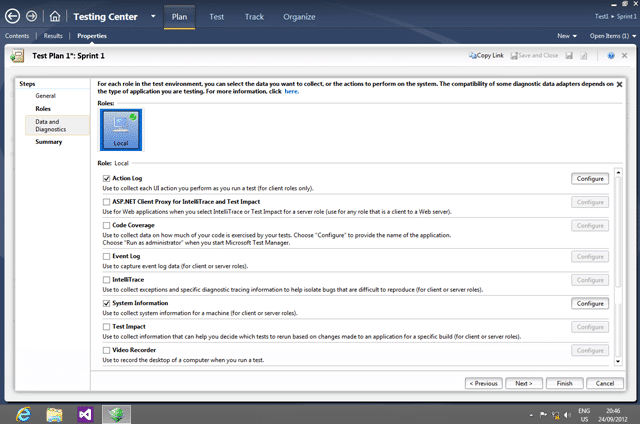
Task: Open the home icon in the header
Action: tap(55, 16)
